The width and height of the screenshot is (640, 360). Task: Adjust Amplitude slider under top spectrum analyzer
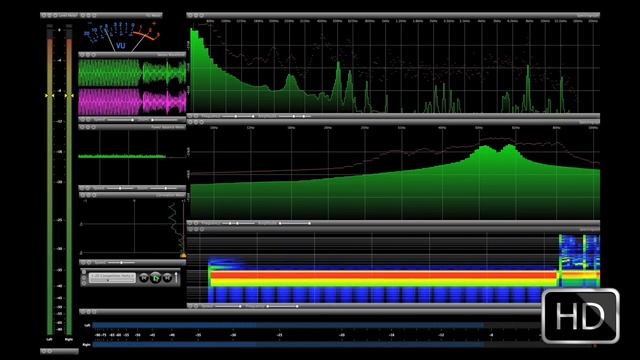click(x=295, y=116)
